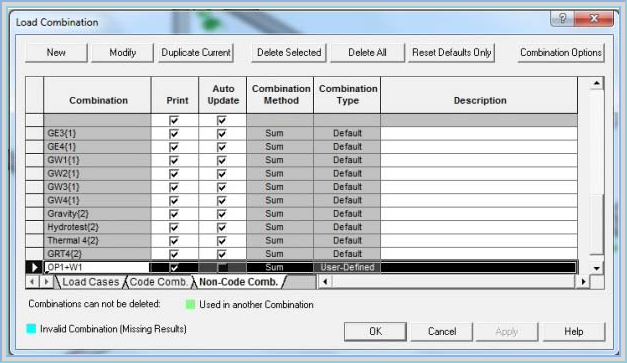Click the Modify button

tap(122, 53)
